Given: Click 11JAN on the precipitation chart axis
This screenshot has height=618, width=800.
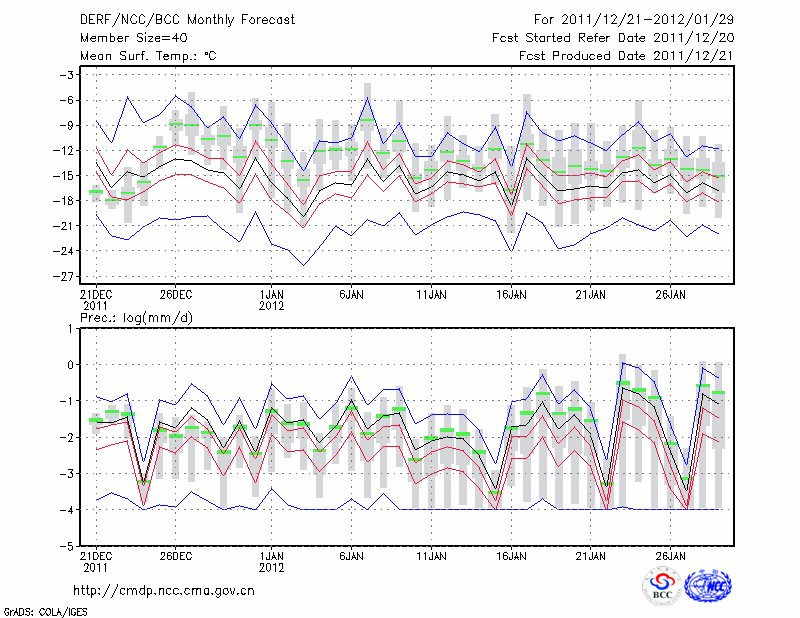Looking at the screenshot, I should coord(431,555).
